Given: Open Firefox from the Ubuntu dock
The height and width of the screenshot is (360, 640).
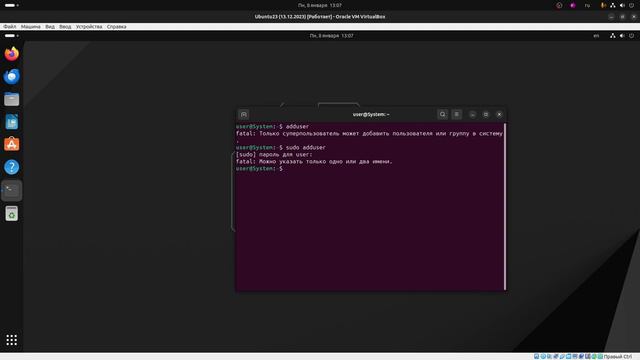Looking at the screenshot, I should pos(11,53).
